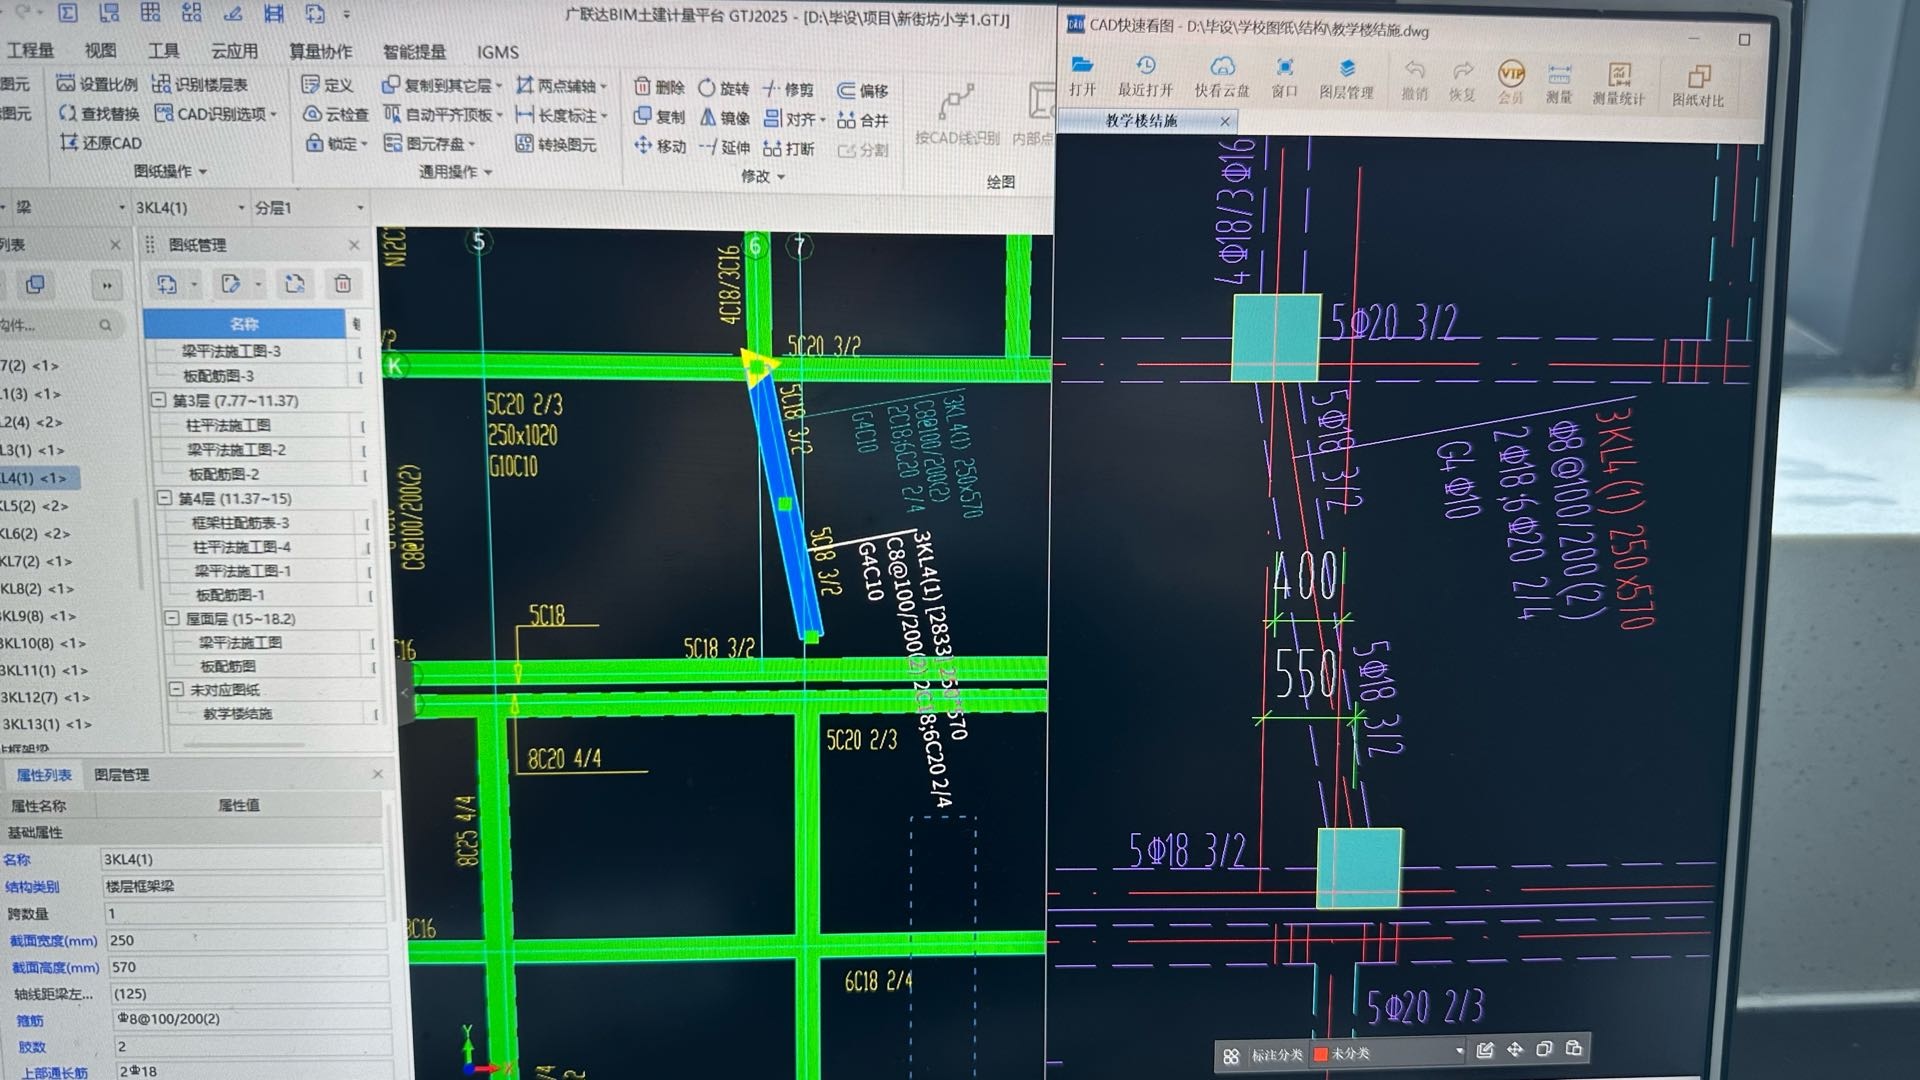Open the 视图 ribbon tab

click(100, 50)
